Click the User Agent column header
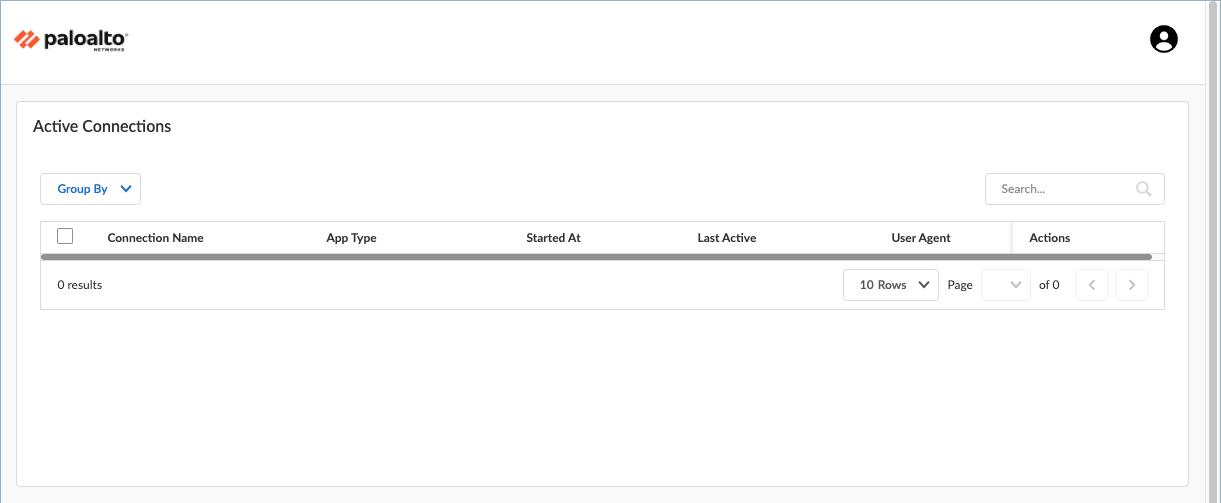Viewport: 1221px width, 503px height. click(x=920, y=238)
